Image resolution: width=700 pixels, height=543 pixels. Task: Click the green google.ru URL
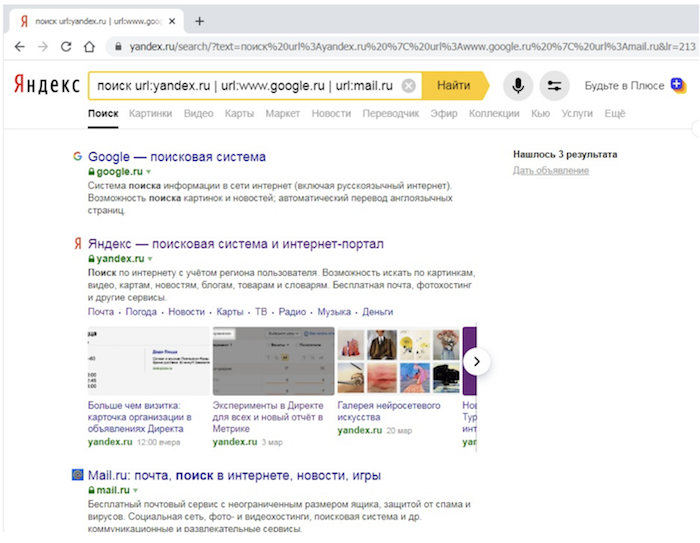(x=119, y=171)
